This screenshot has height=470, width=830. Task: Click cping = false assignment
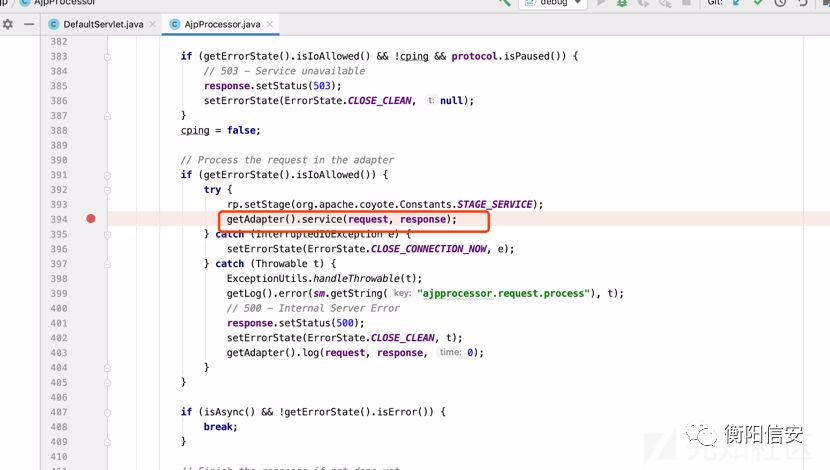click(220, 130)
